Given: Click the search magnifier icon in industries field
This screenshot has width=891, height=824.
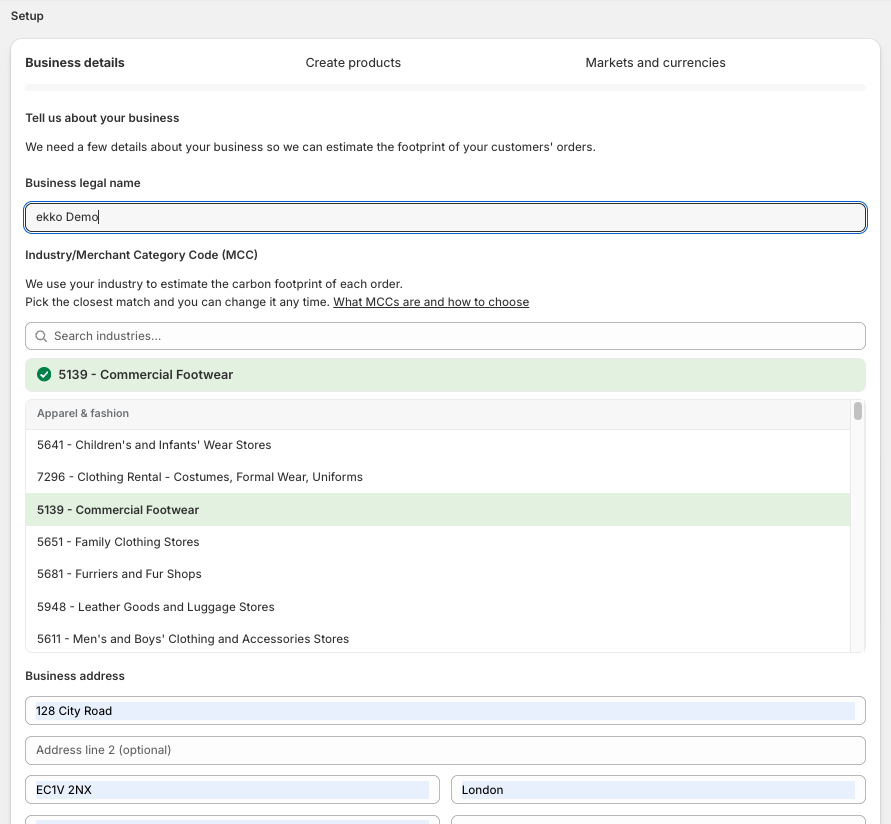Looking at the screenshot, I should point(41,336).
